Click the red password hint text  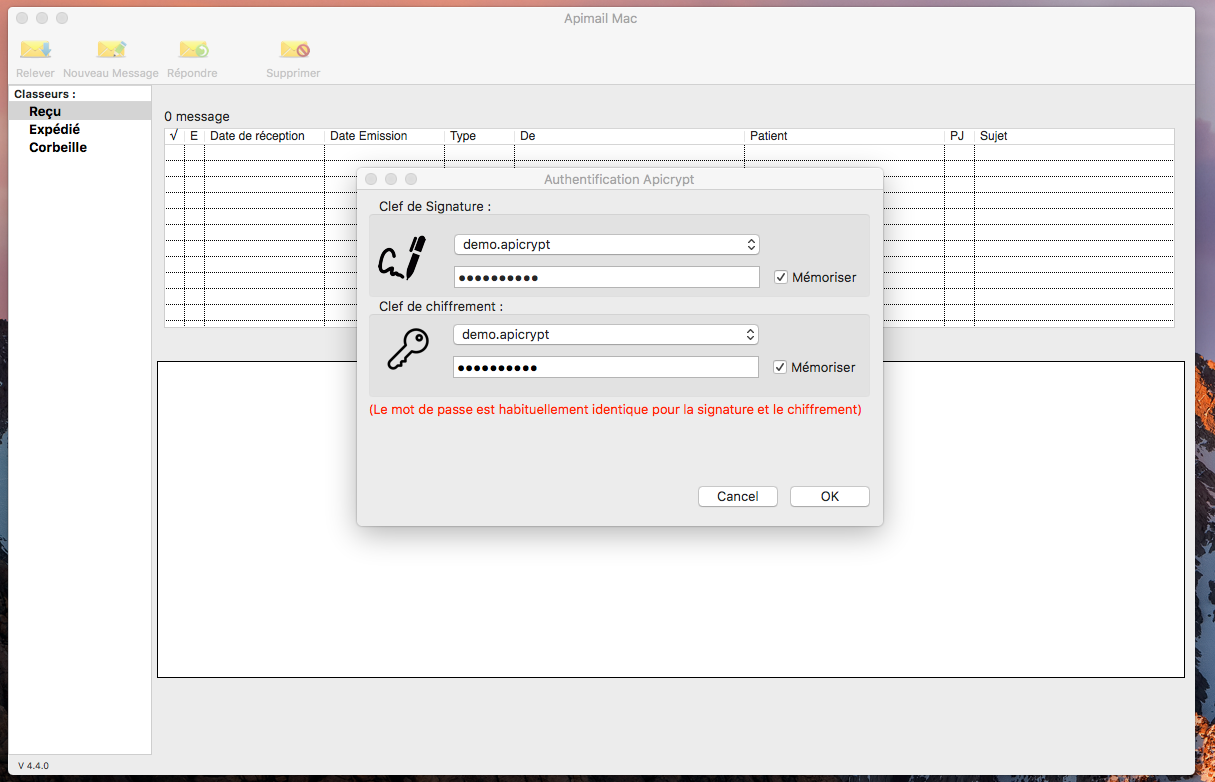pyautogui.click(x=615, y=409)
